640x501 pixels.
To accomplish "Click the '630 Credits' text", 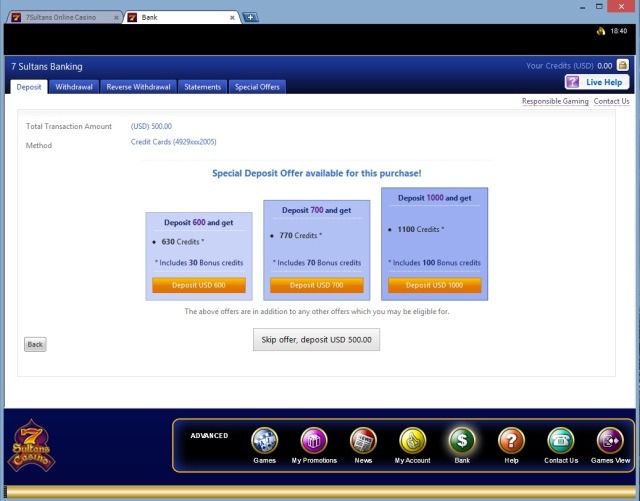I will [x=183, y=242].
